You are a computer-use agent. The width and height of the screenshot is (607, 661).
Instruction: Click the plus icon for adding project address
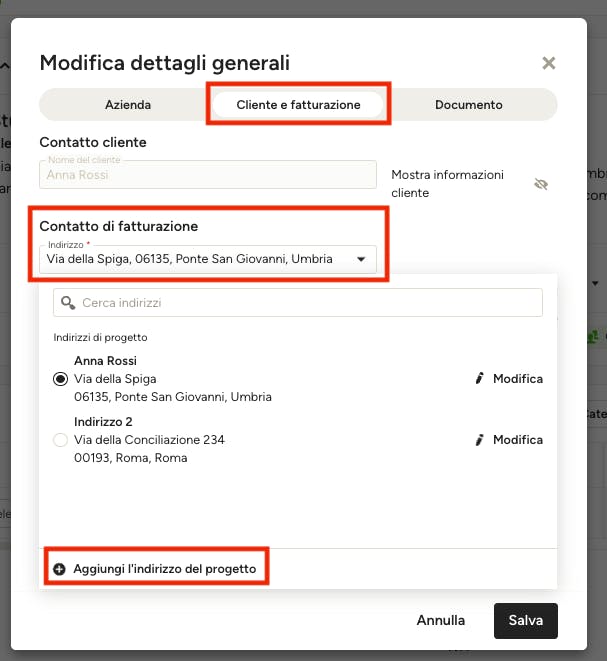(59, 569)
